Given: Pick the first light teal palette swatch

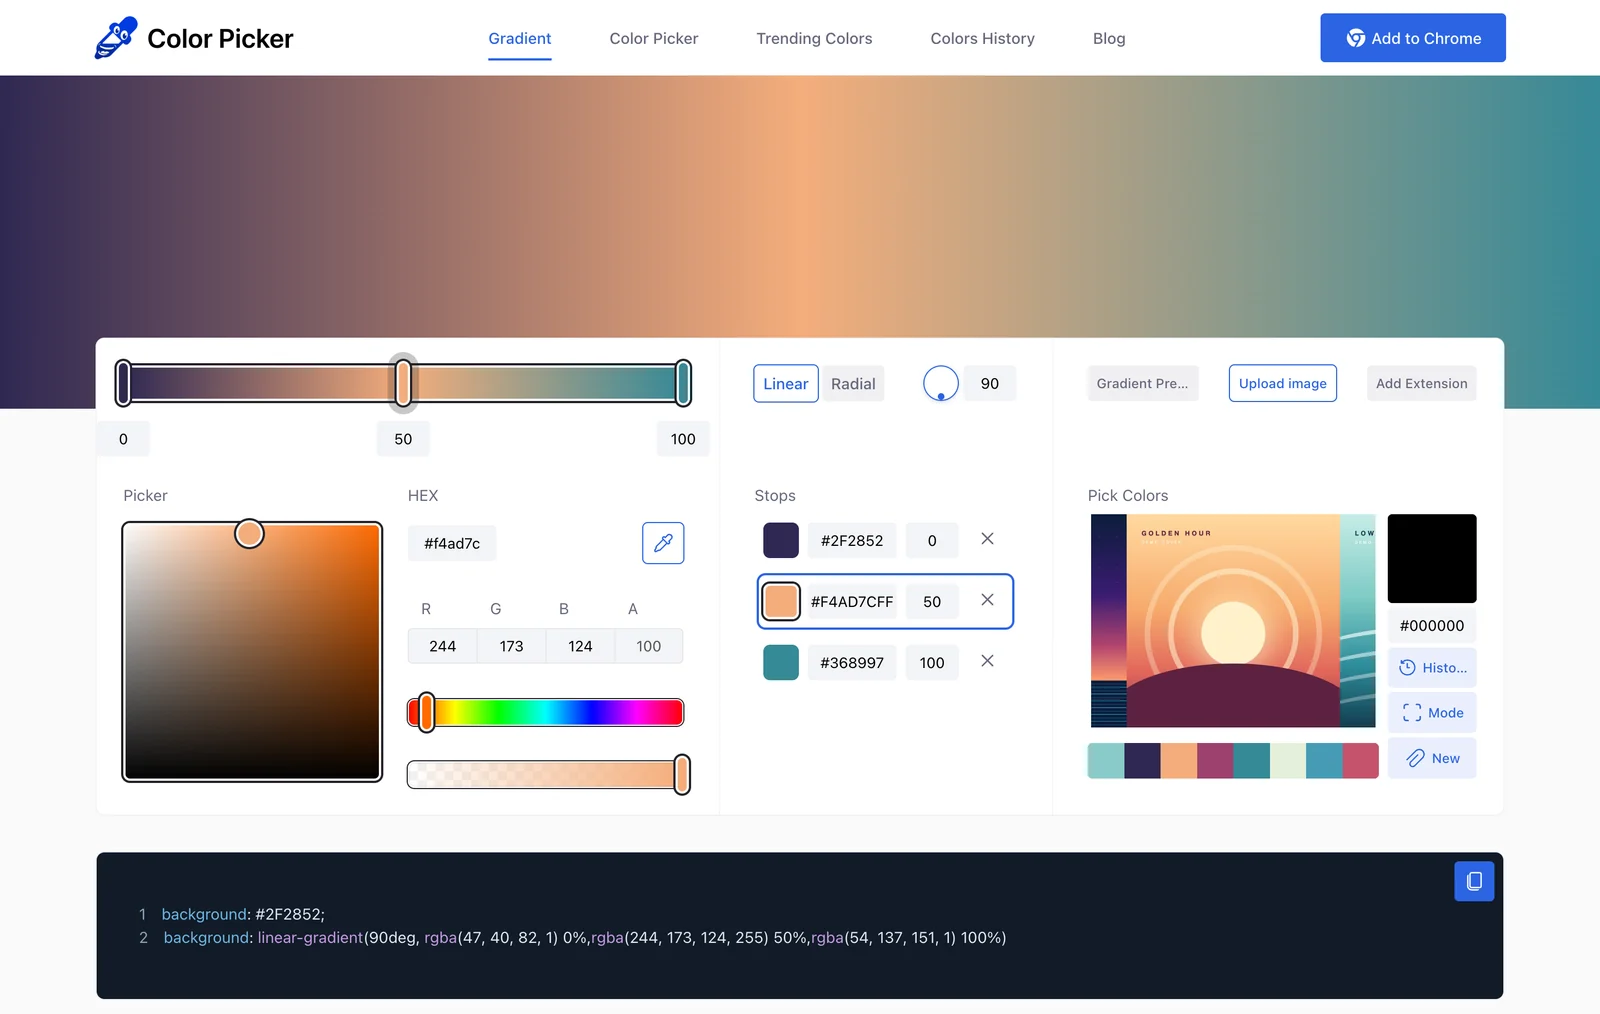Looking at the screenshot, I should point(1106,761).
